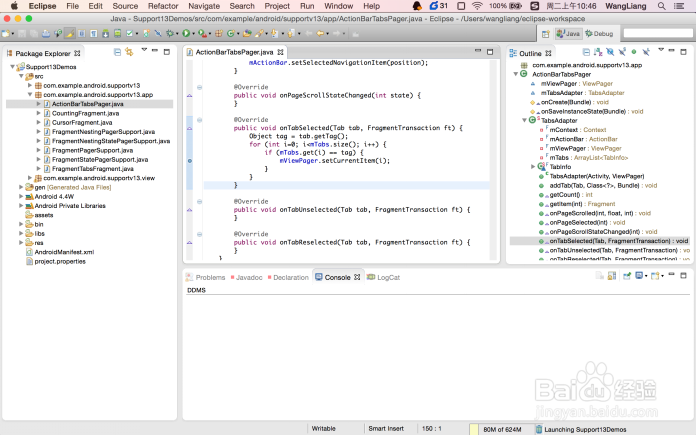Toggle Block Selection Mode in toolbar

click(x=81, y=33)
